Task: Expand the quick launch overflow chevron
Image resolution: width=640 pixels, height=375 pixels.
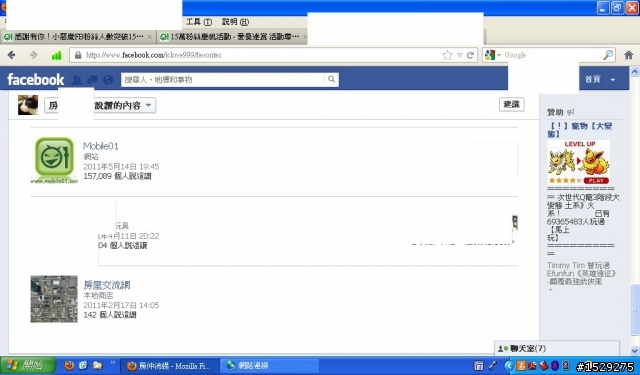Action: tap(113, 362)
